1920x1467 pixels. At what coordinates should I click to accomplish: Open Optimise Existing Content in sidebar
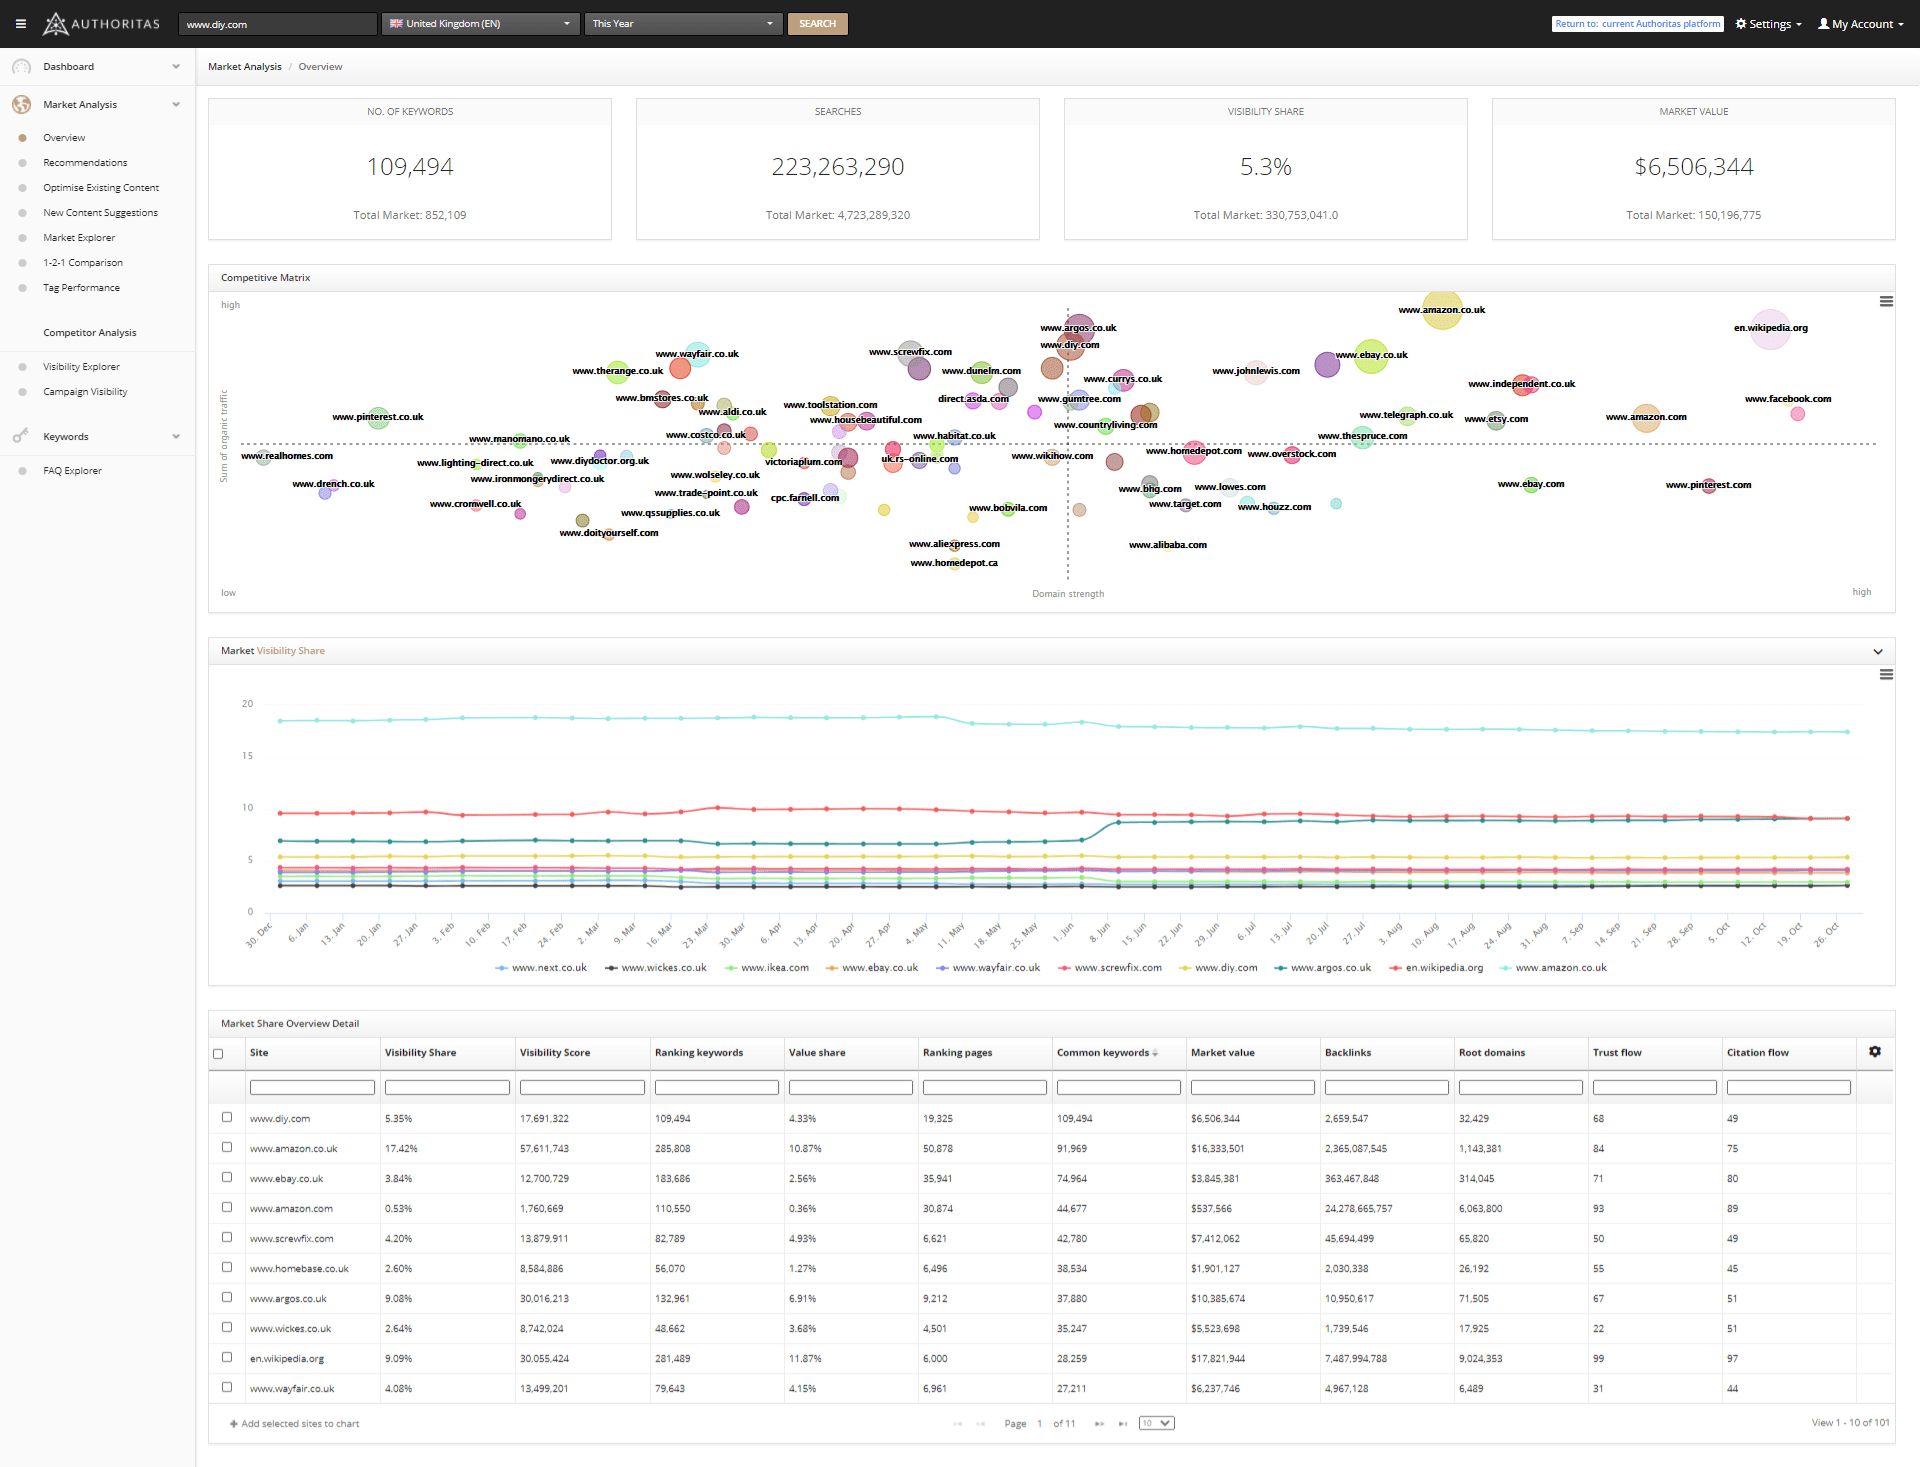(x=101, y=188)
